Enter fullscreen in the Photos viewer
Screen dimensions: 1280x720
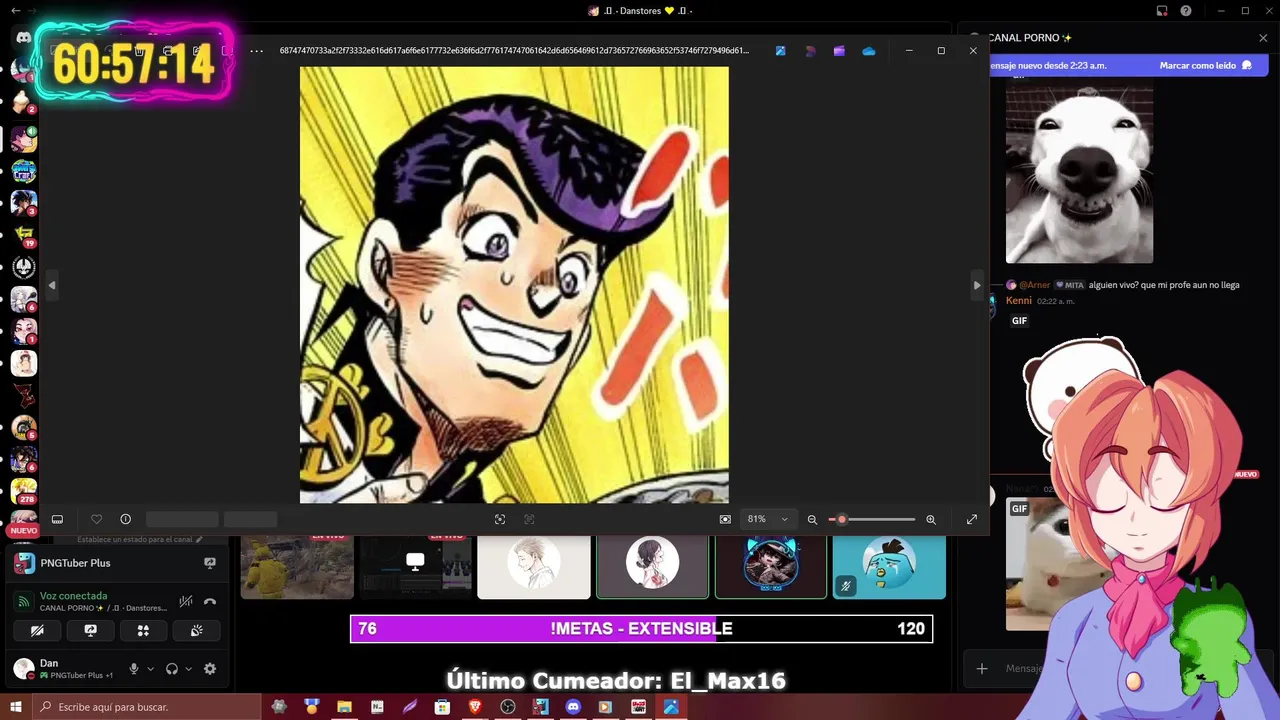point(971,519)
